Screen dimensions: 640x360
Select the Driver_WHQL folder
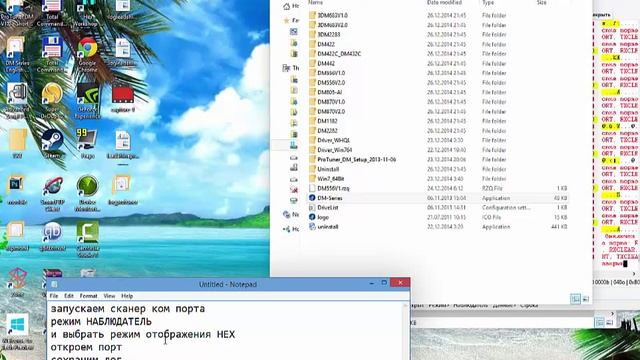438,140
